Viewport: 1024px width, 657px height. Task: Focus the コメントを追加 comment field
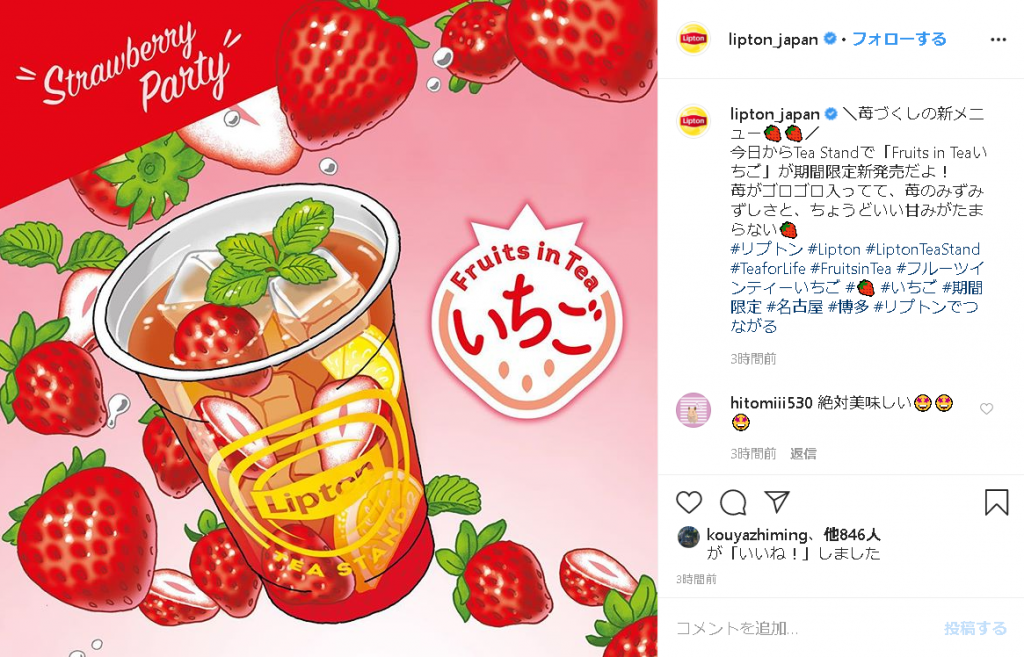(803, 628)
